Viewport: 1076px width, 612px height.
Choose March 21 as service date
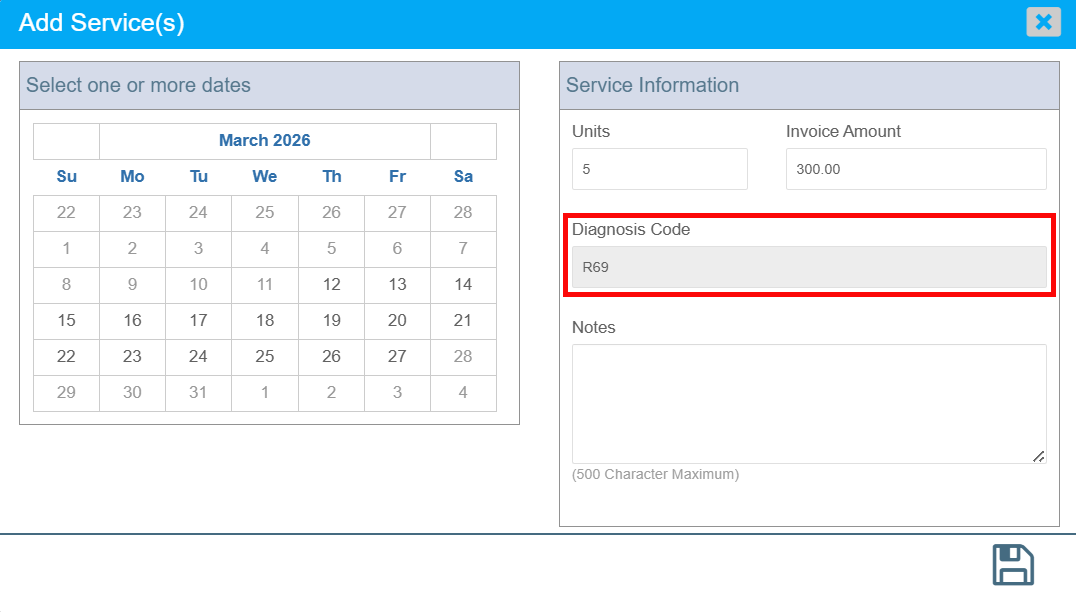pos(463,321)
